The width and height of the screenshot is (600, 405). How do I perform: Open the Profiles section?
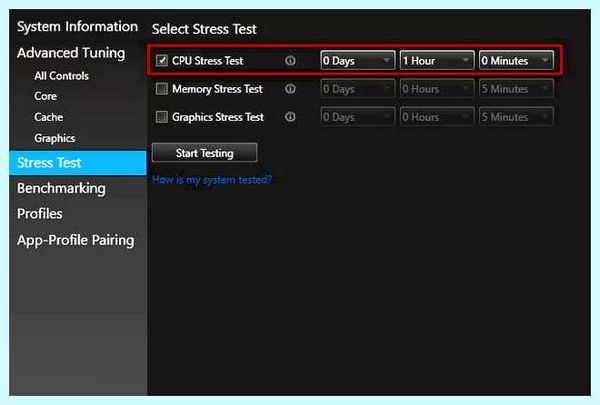(40, 214)
